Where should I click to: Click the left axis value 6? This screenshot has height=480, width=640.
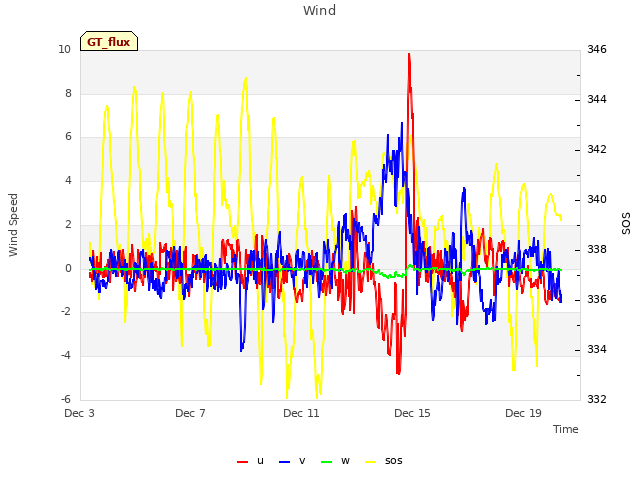point(68,137)
